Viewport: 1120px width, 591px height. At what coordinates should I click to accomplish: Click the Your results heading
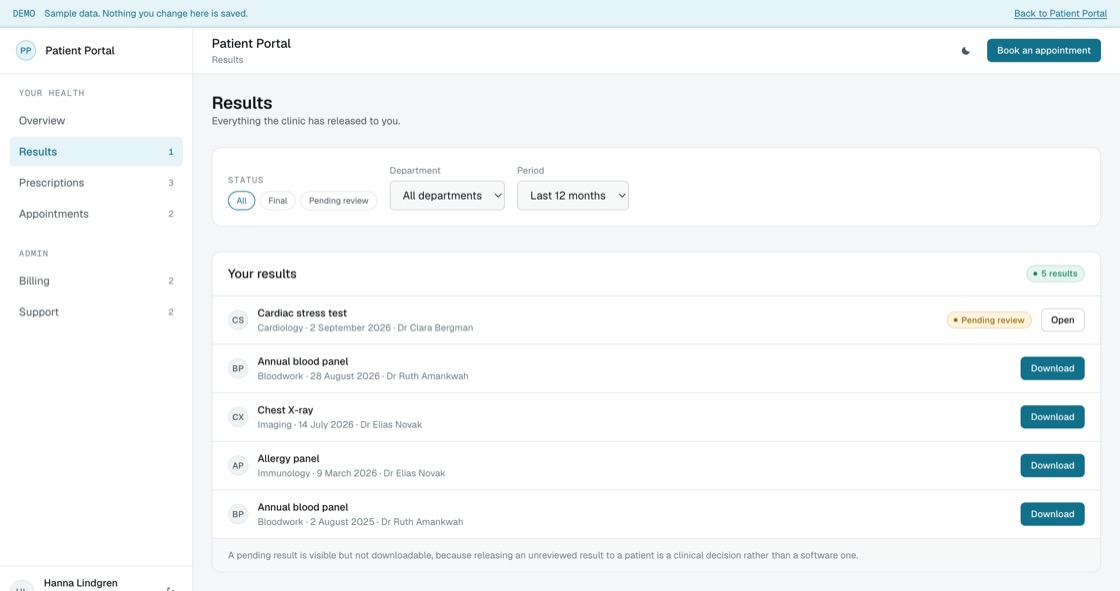(262, 274)
